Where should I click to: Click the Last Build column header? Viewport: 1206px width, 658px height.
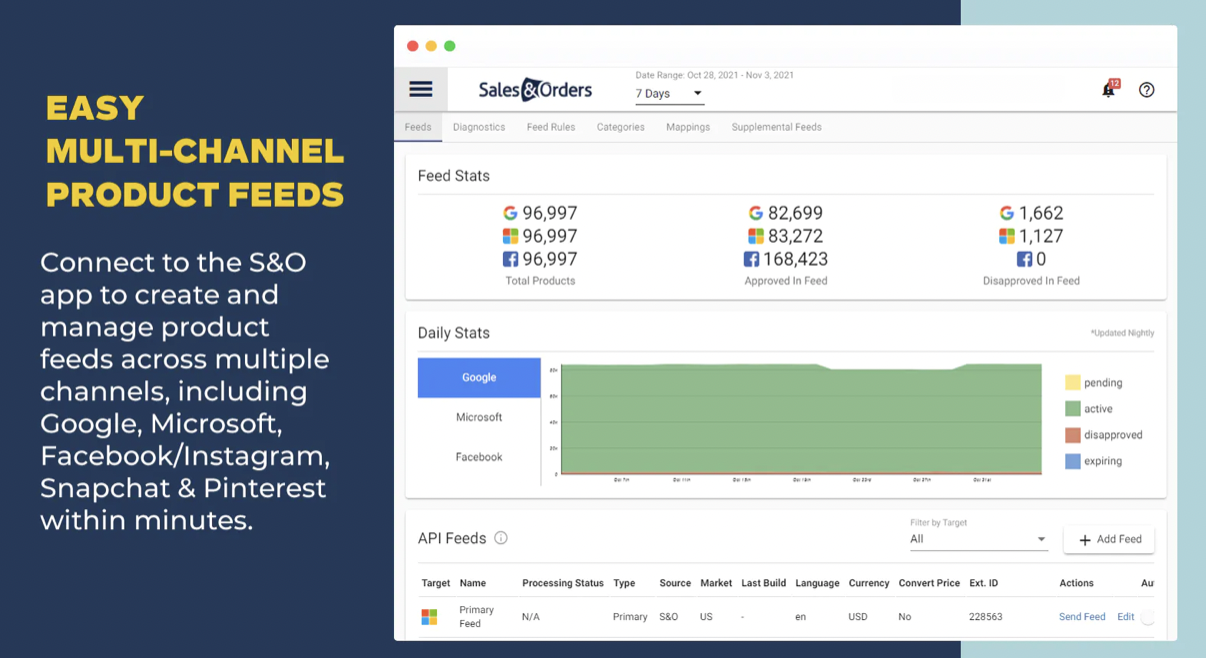(764, 583)
